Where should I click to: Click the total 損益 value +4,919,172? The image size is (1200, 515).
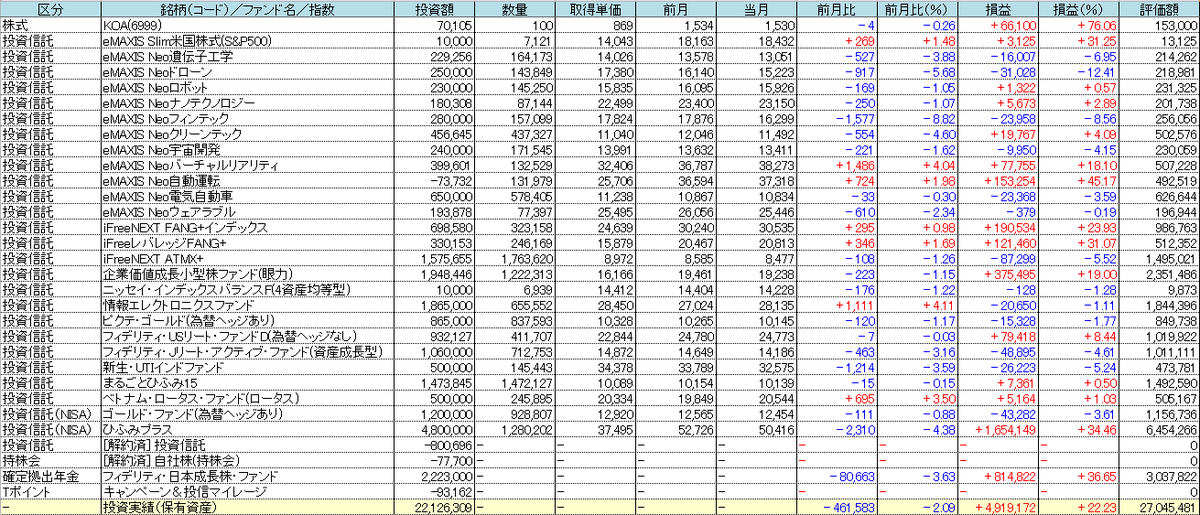(x=998, y=507)
